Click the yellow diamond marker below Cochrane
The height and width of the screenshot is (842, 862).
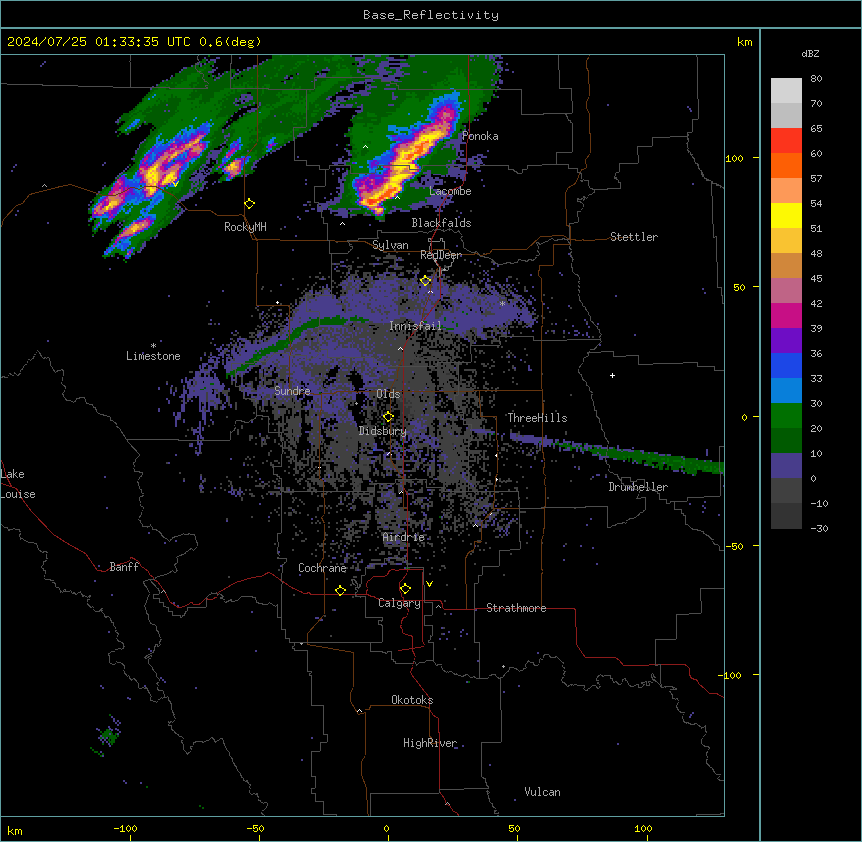pos(340,590)
